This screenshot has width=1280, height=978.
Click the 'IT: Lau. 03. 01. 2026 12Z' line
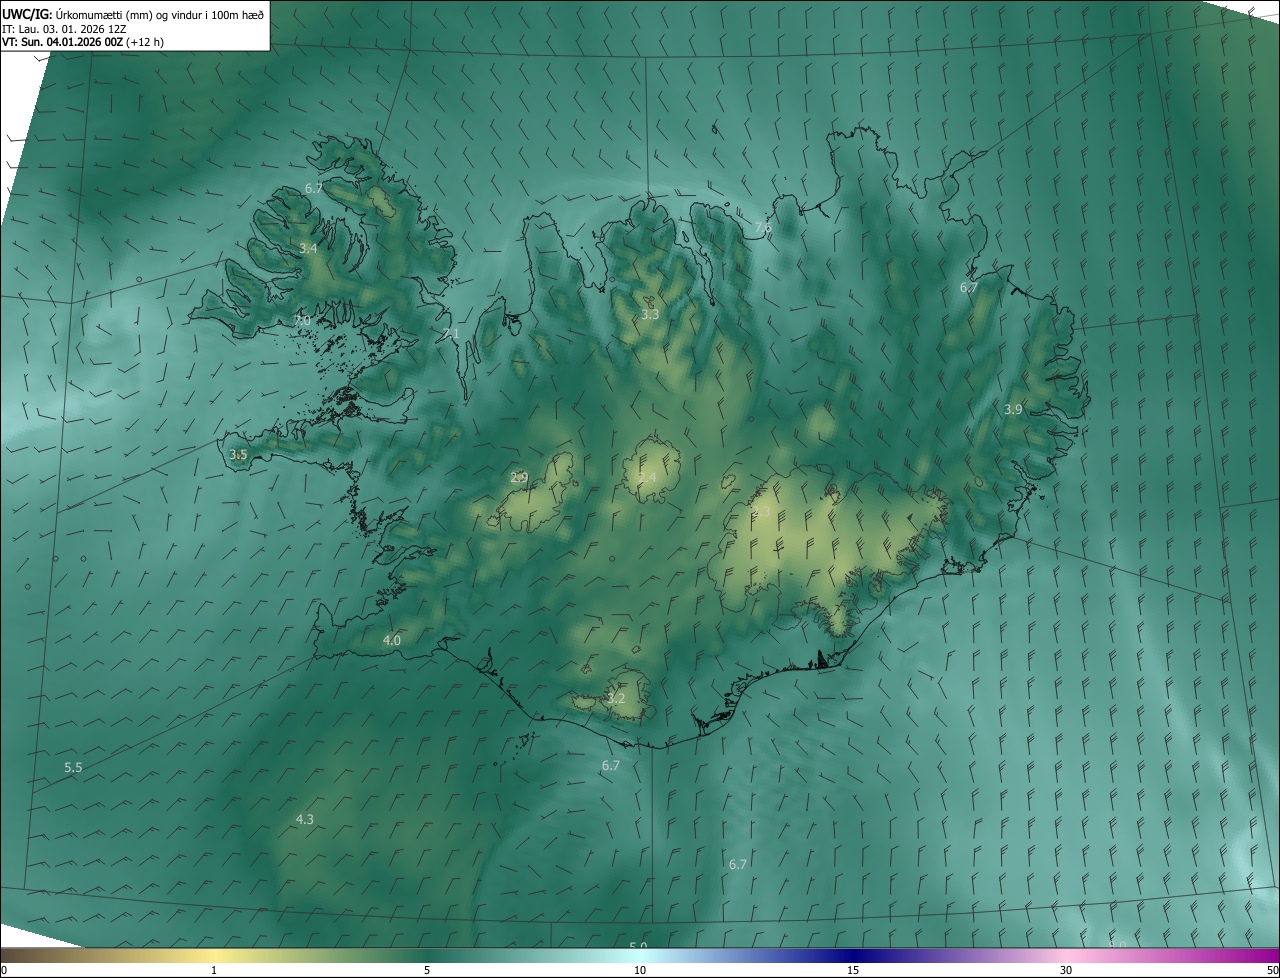pyautogui.click(x=64, y=29)
